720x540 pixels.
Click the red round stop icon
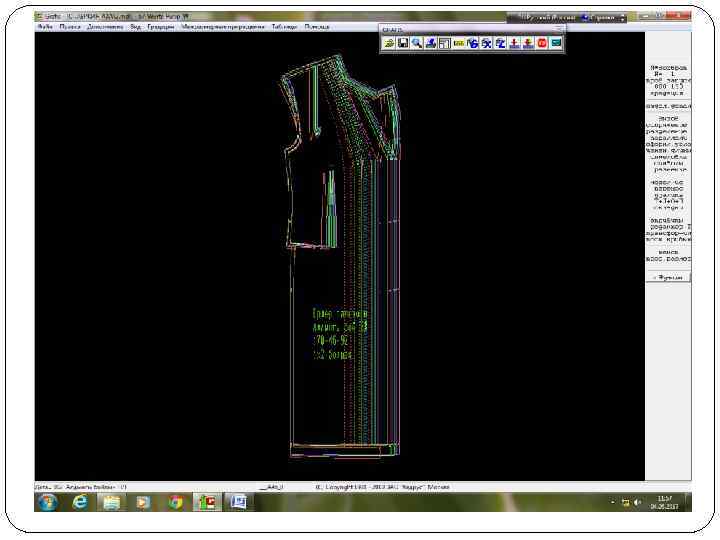point(542,43)
